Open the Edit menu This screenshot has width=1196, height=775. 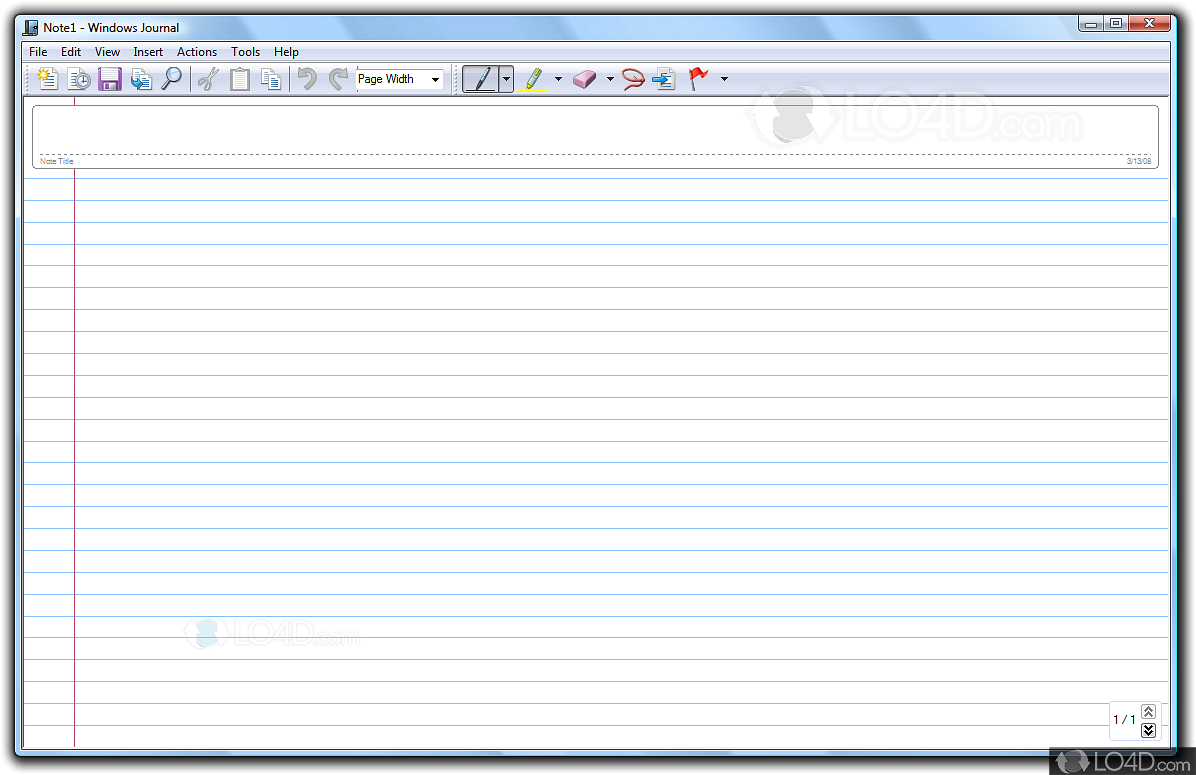coord(71,52)
